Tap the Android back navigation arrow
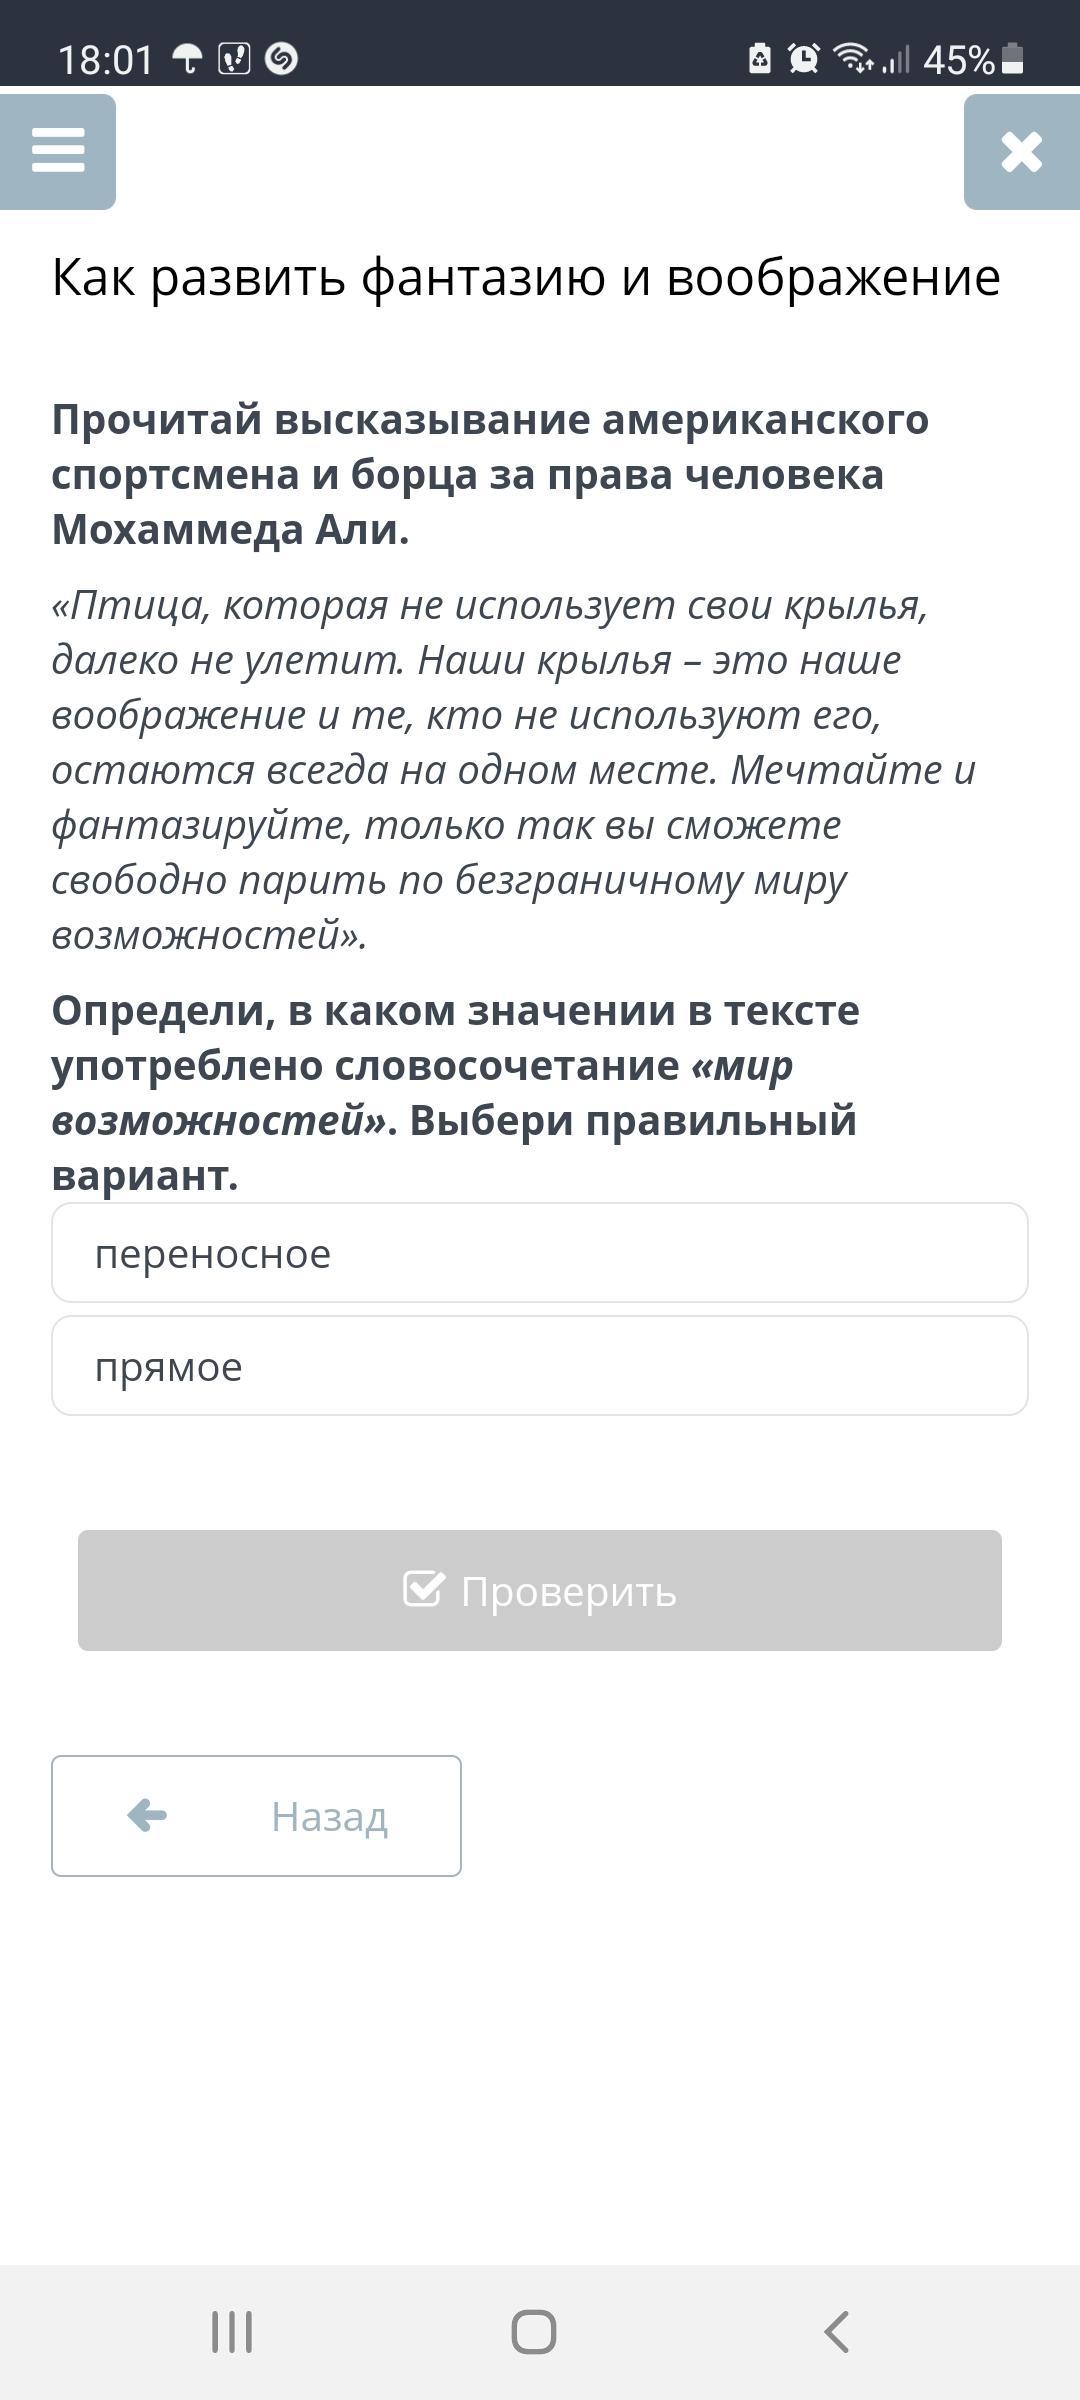 click(837, 2333)
